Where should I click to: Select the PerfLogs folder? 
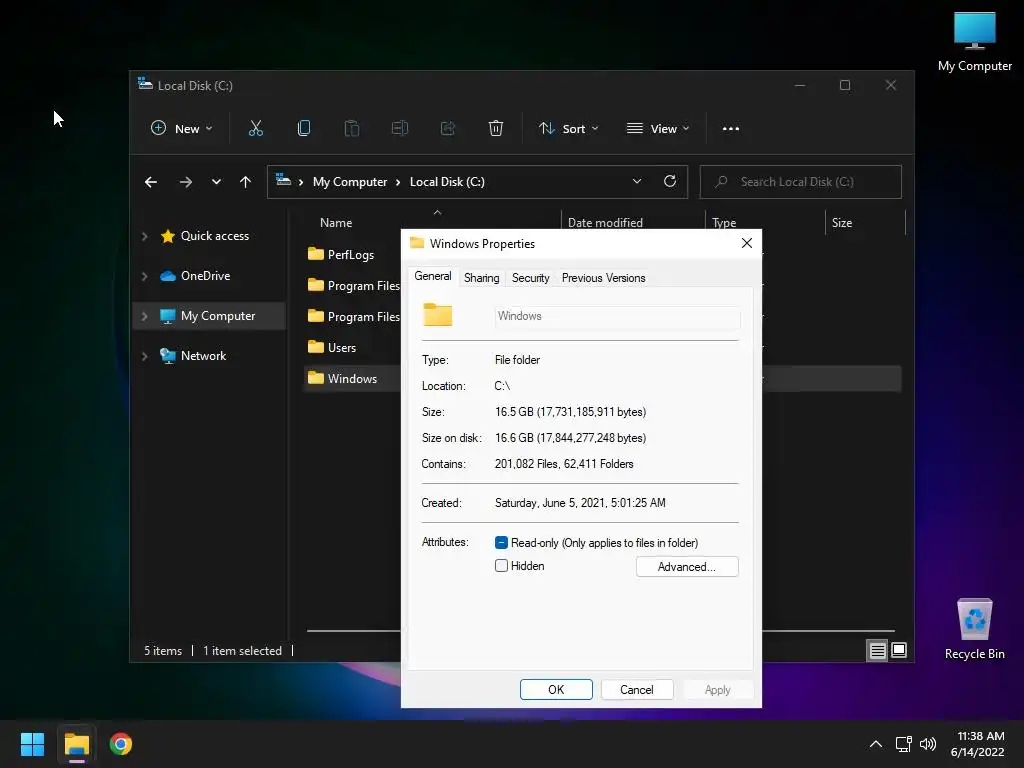[x=351, y=254]
